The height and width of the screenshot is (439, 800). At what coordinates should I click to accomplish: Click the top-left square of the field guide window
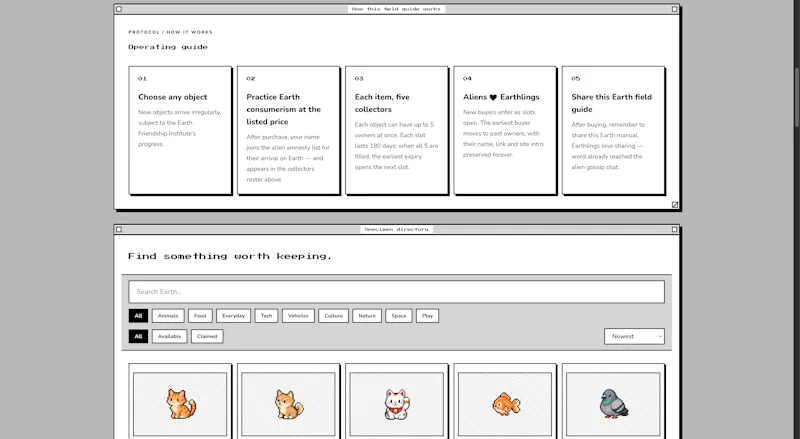(x=119, y=9)
